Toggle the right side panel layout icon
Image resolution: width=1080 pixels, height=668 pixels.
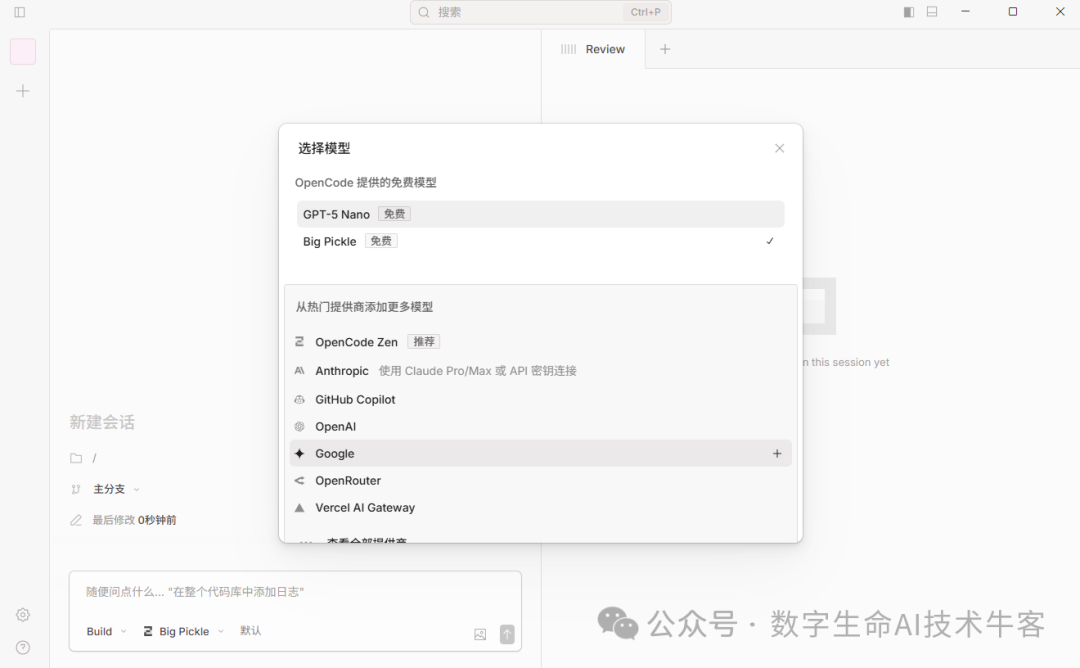pyautogui.click(x=909, y=12)
